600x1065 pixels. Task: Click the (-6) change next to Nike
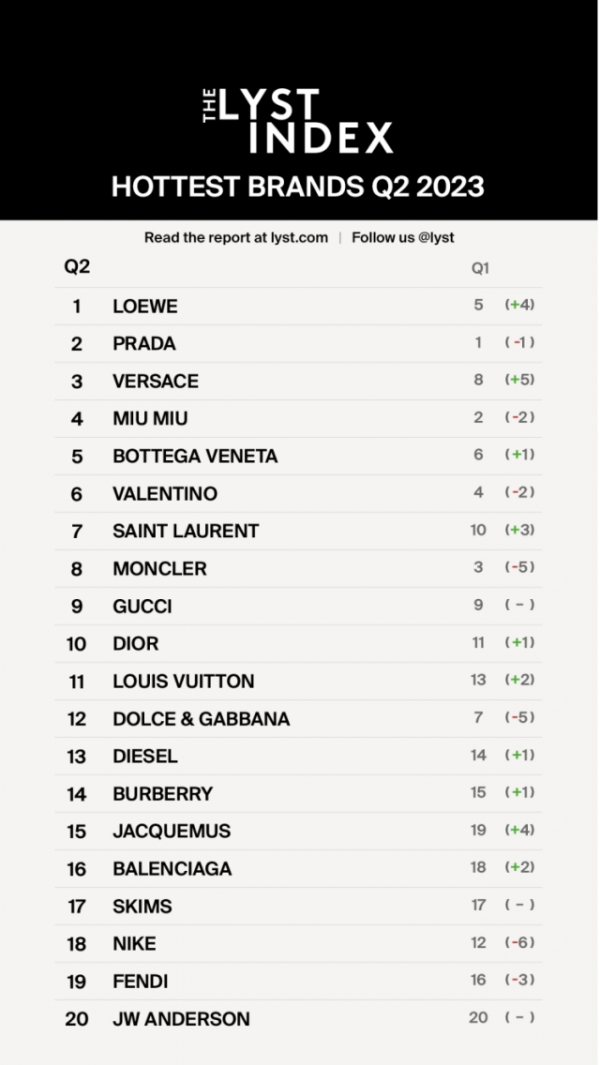click(520, 943)
